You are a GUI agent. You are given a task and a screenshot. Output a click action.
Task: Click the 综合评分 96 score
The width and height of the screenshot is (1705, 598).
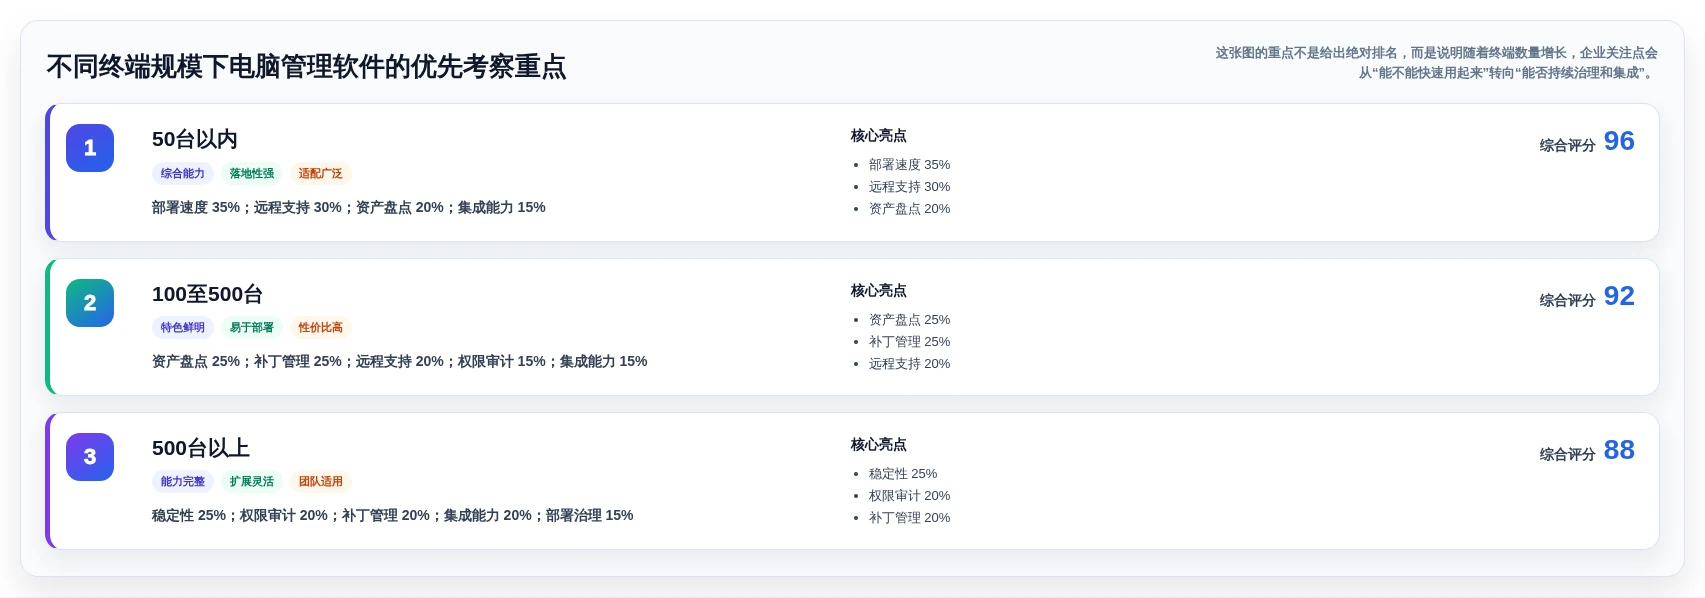(1587, 142)
